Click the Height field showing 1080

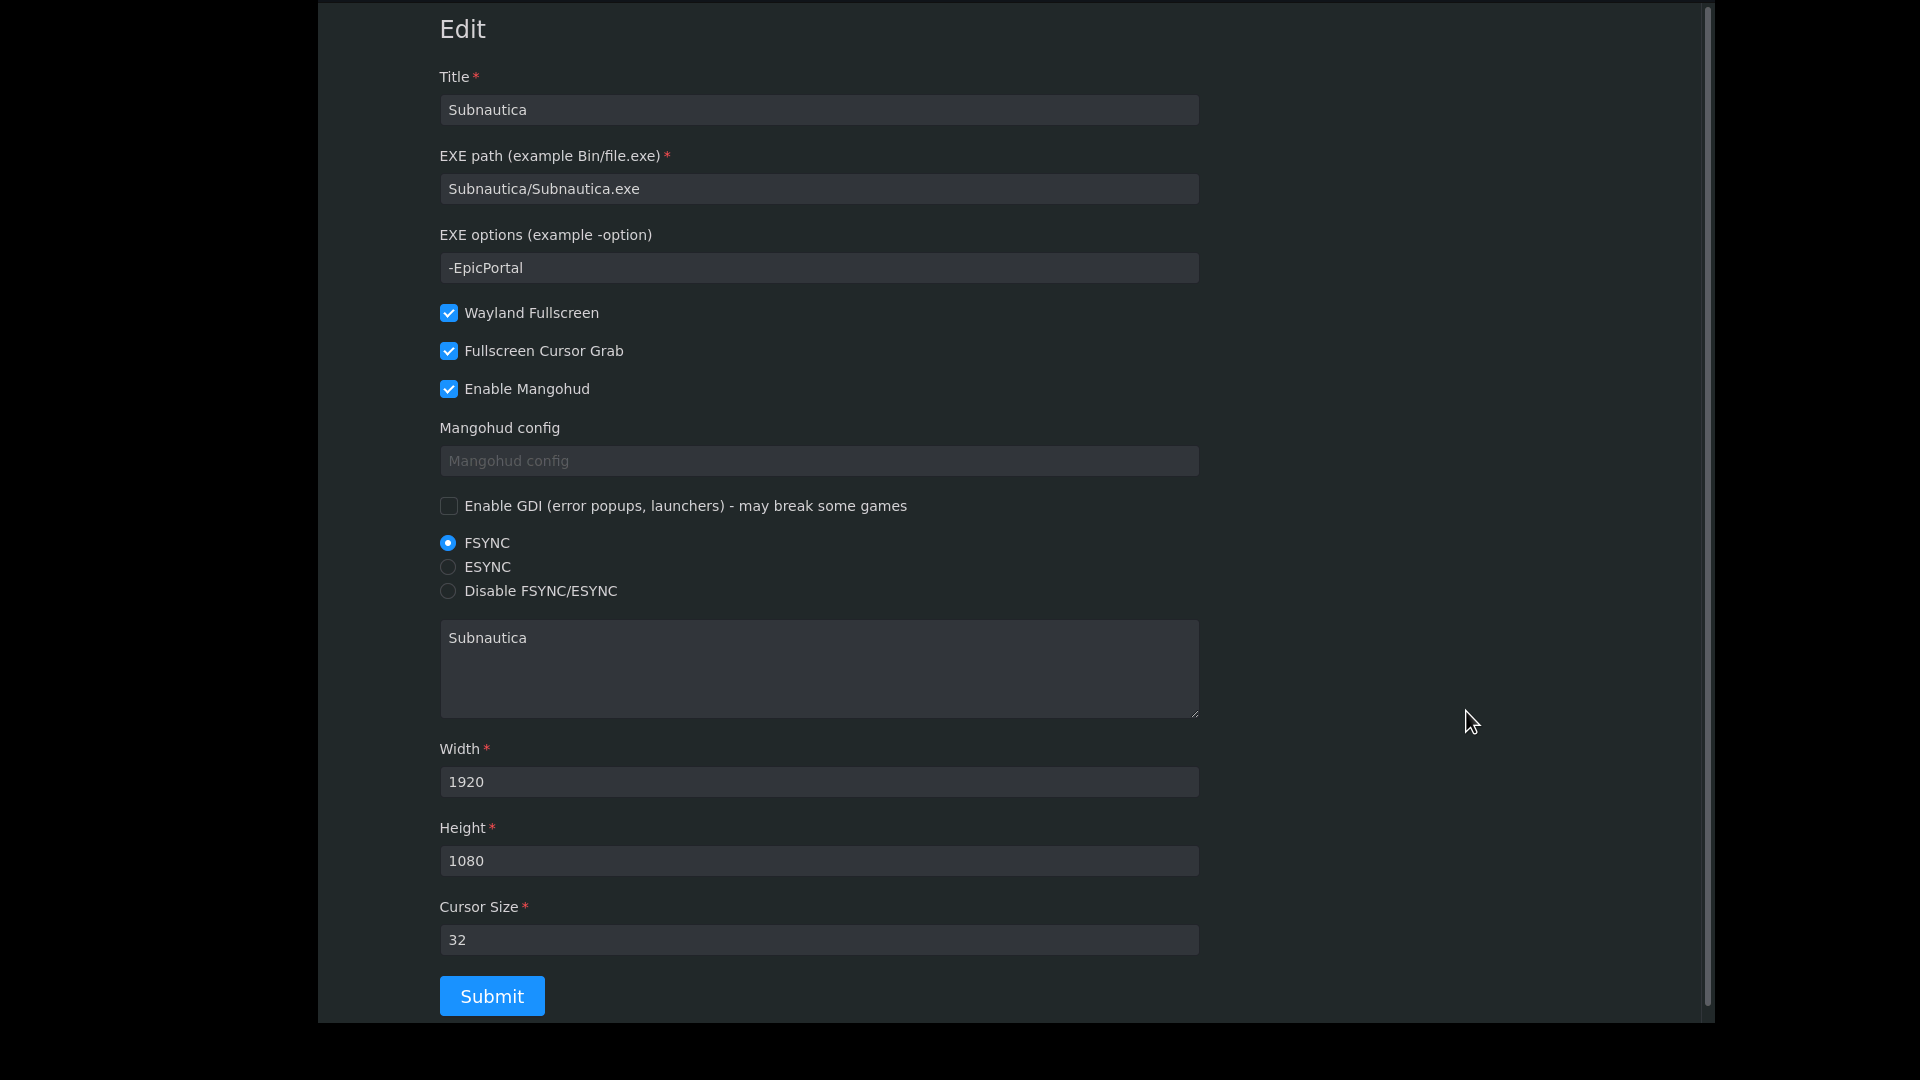819,861
